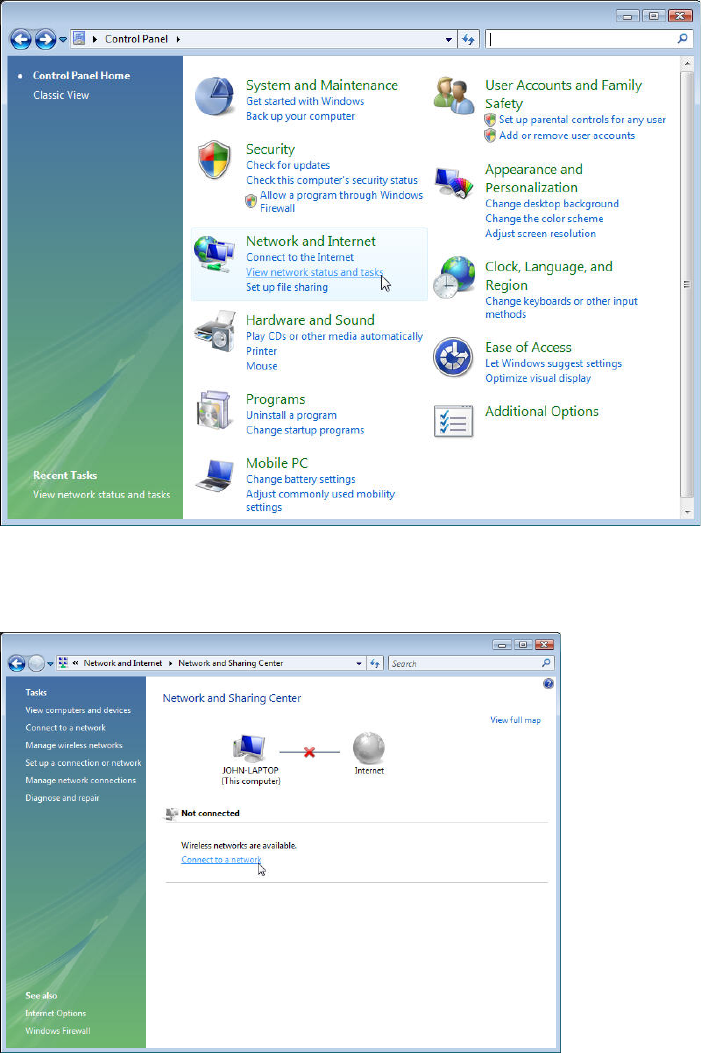Click the Internet globe icon in the network map
Image resolution: width=701 pixels, height=1053 pixels.
[x=369, y=747]
